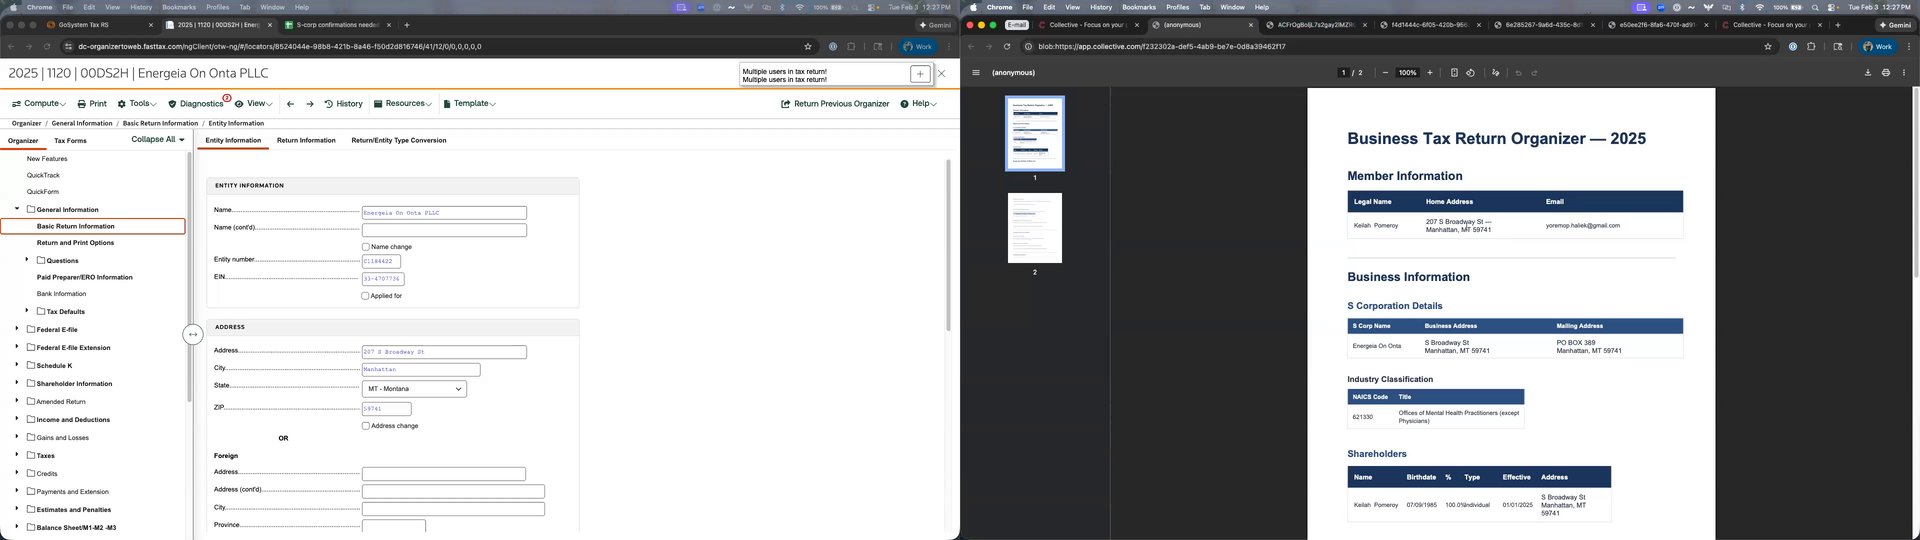This screenshot has height=540, width=1920.
Task: Click the Collapse All dropdown
Action: (x=158, y=140)
